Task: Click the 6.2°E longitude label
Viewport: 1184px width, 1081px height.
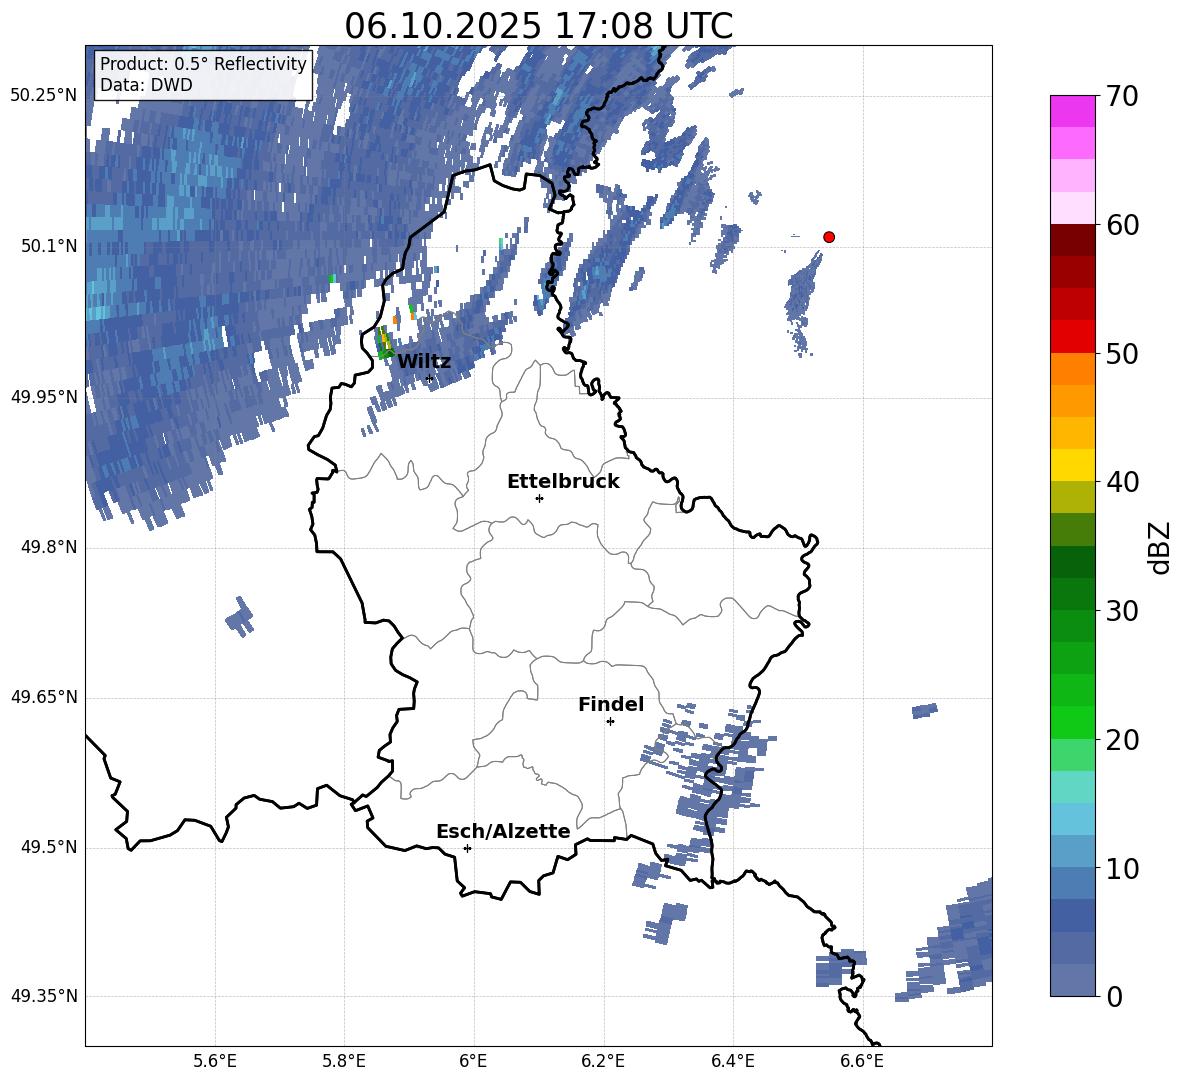Action: pos(603,1061)
